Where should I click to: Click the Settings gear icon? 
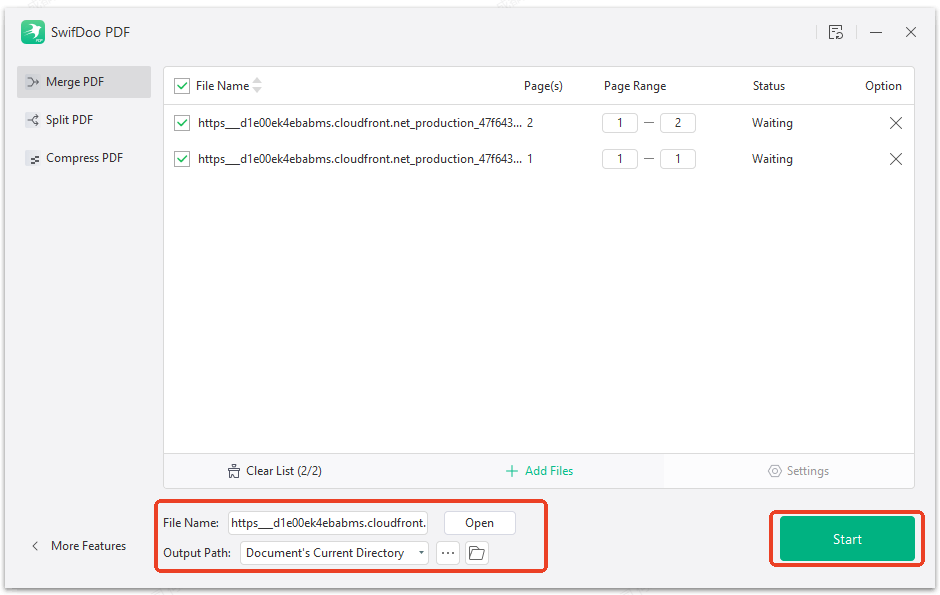pyautogui.click(x=775, y=470)
